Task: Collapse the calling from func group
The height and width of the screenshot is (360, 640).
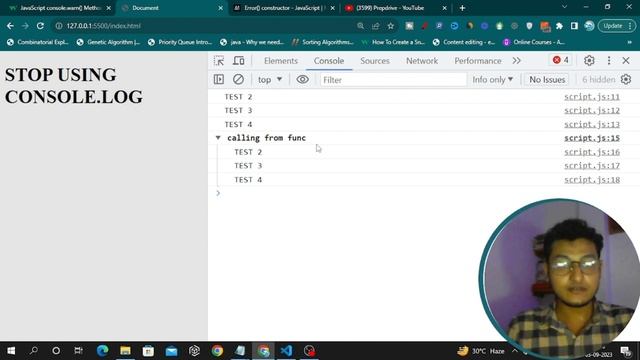Action: tap(218, 138)
